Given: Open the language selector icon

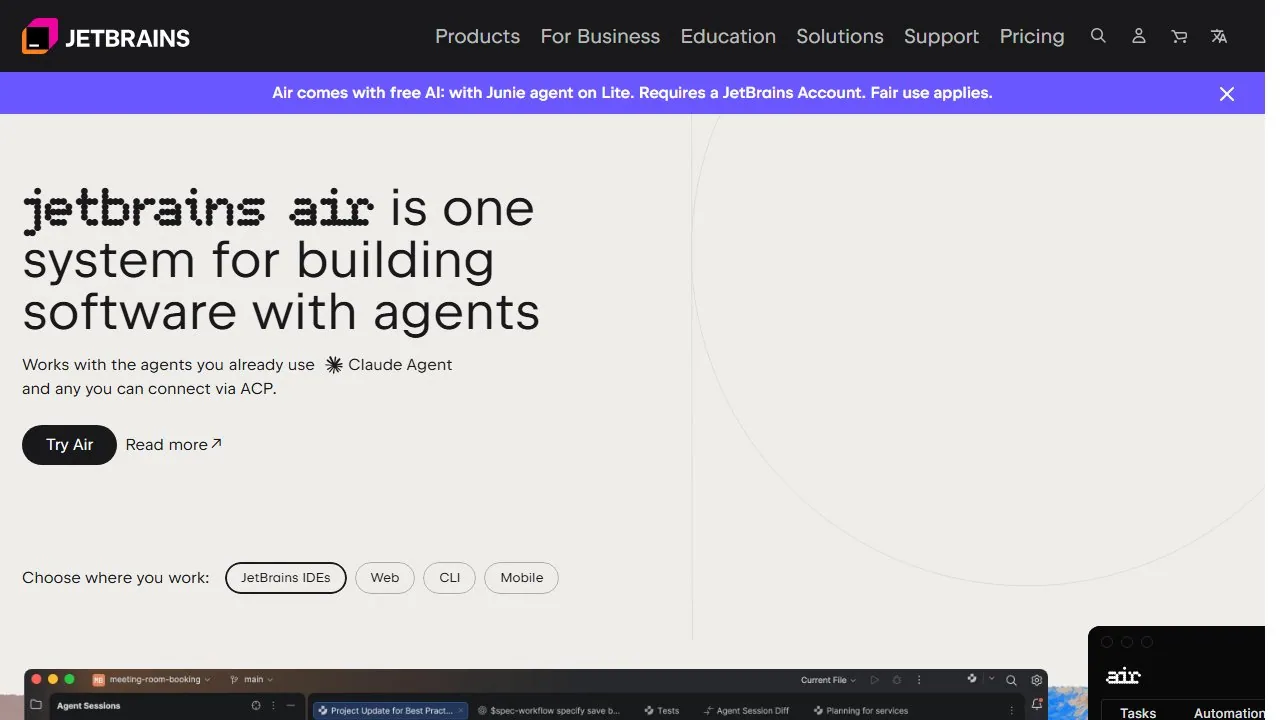Looking at the screenshot, I should 1219,36.
